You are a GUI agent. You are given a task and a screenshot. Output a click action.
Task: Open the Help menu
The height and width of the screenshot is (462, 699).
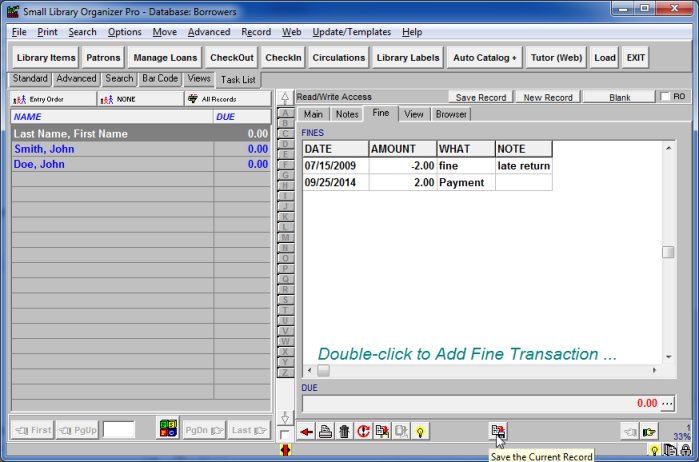click(412, 32)
